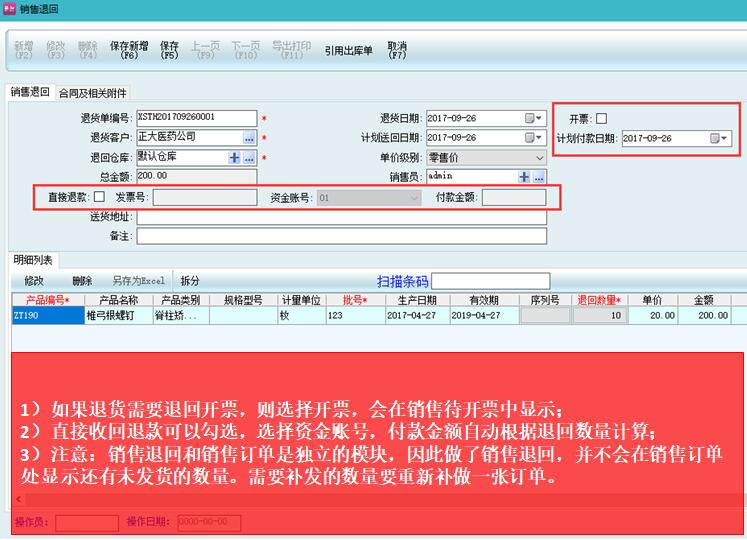Switch to the 合同及相关附件 tab
Screen dimensions: 747x540
[93, 93]
